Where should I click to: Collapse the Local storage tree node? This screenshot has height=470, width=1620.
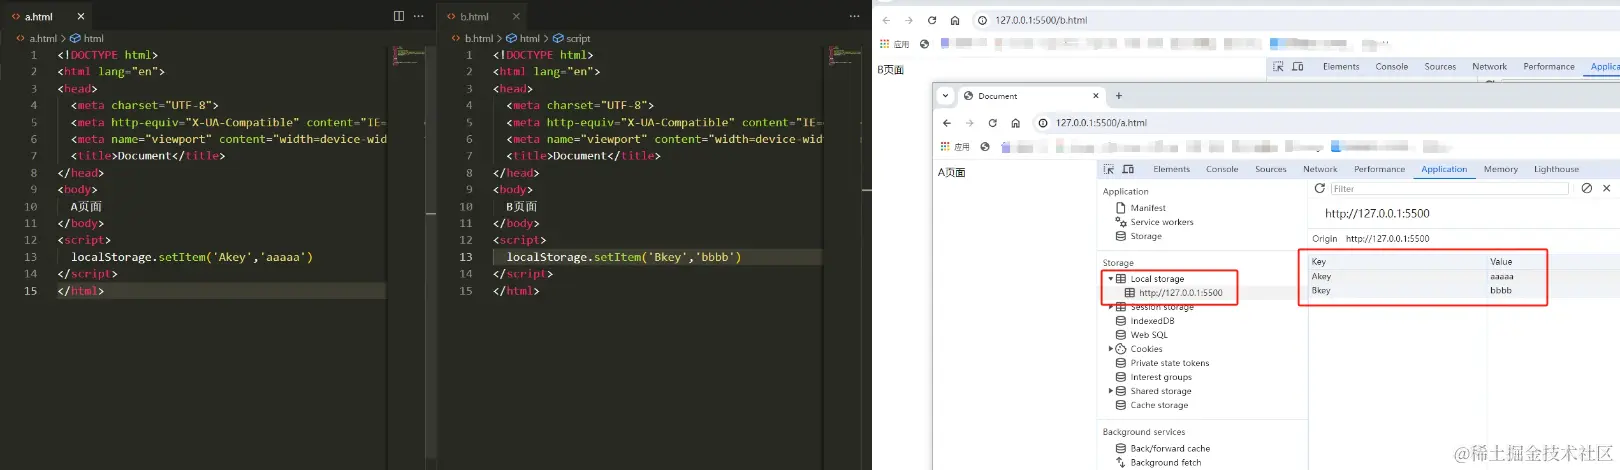tap(1110, 279)
